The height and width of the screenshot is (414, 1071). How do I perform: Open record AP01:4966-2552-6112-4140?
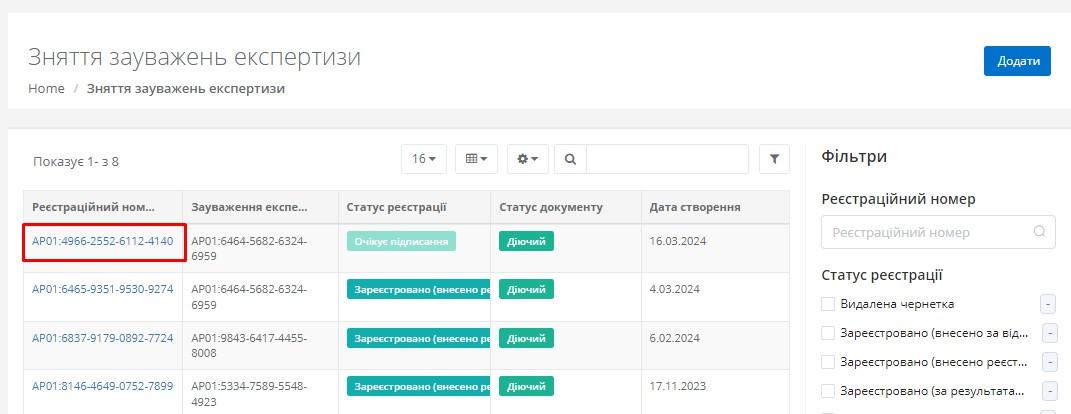click(x=102, y=241)
